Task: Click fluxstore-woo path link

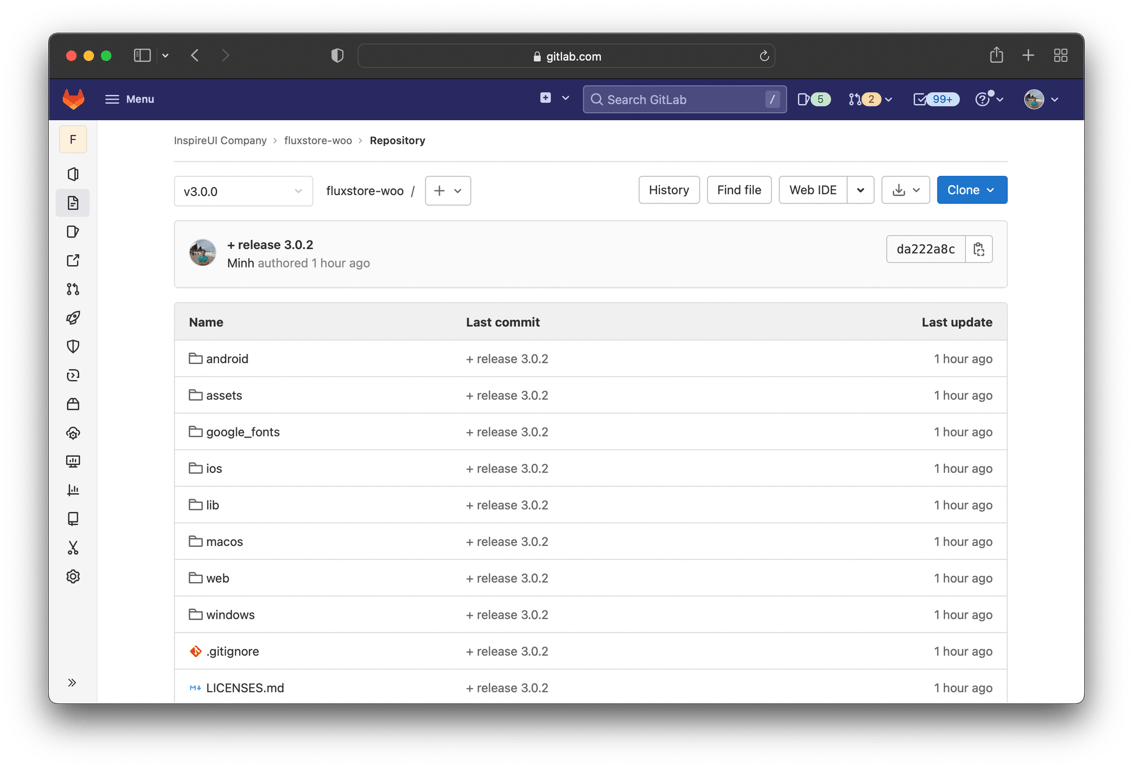Action: click(x=365, y=191)
